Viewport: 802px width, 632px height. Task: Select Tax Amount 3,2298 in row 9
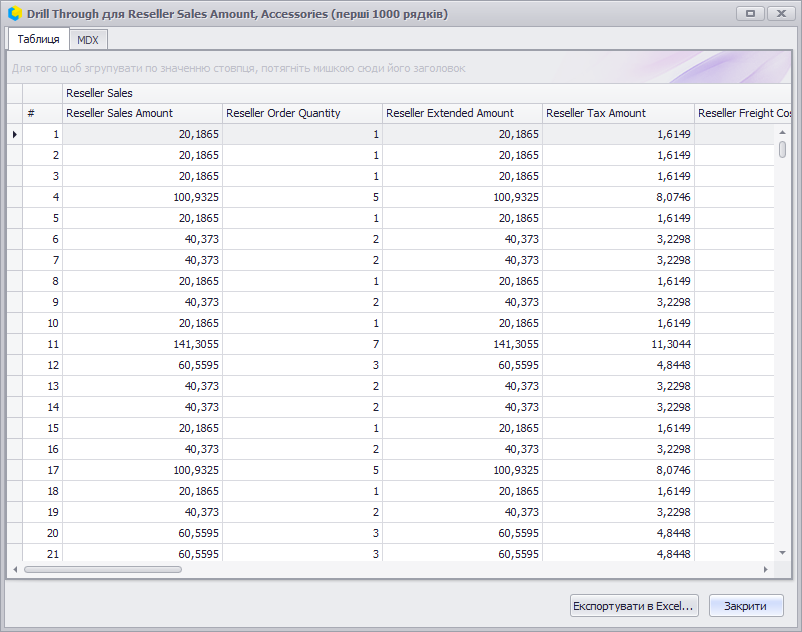(x=618, y=302)
